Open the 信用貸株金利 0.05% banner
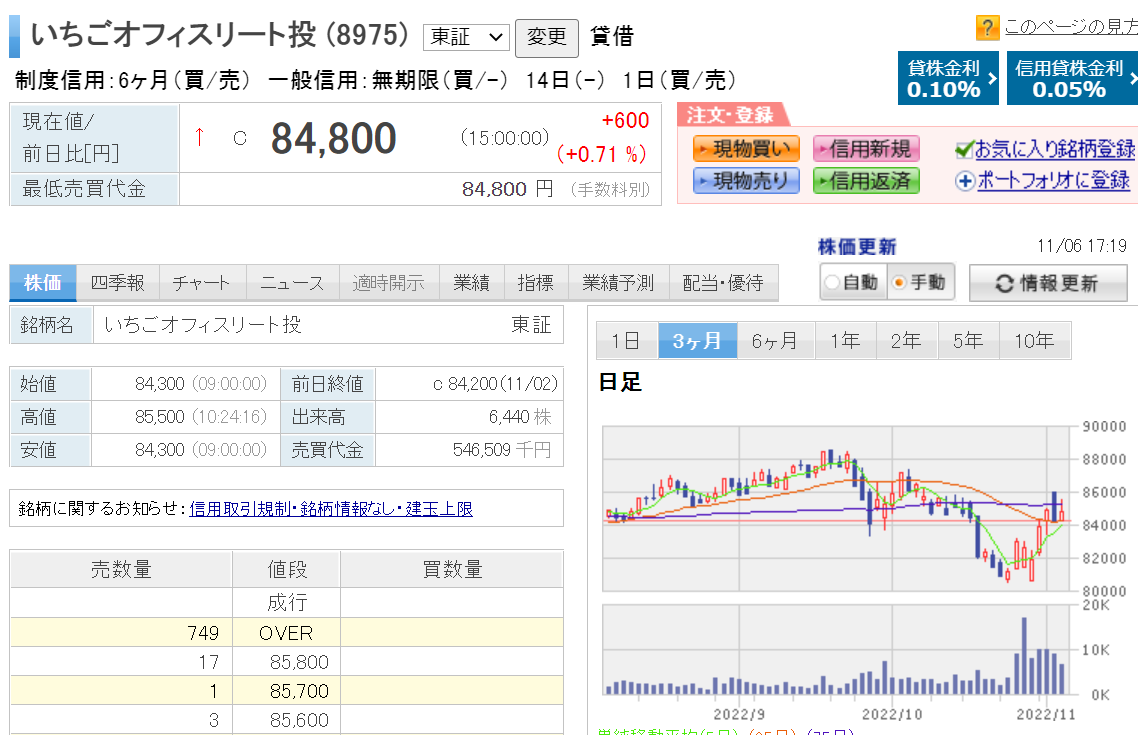The width and height of the screenshot is (1138, 735). tap(1072, 78)
